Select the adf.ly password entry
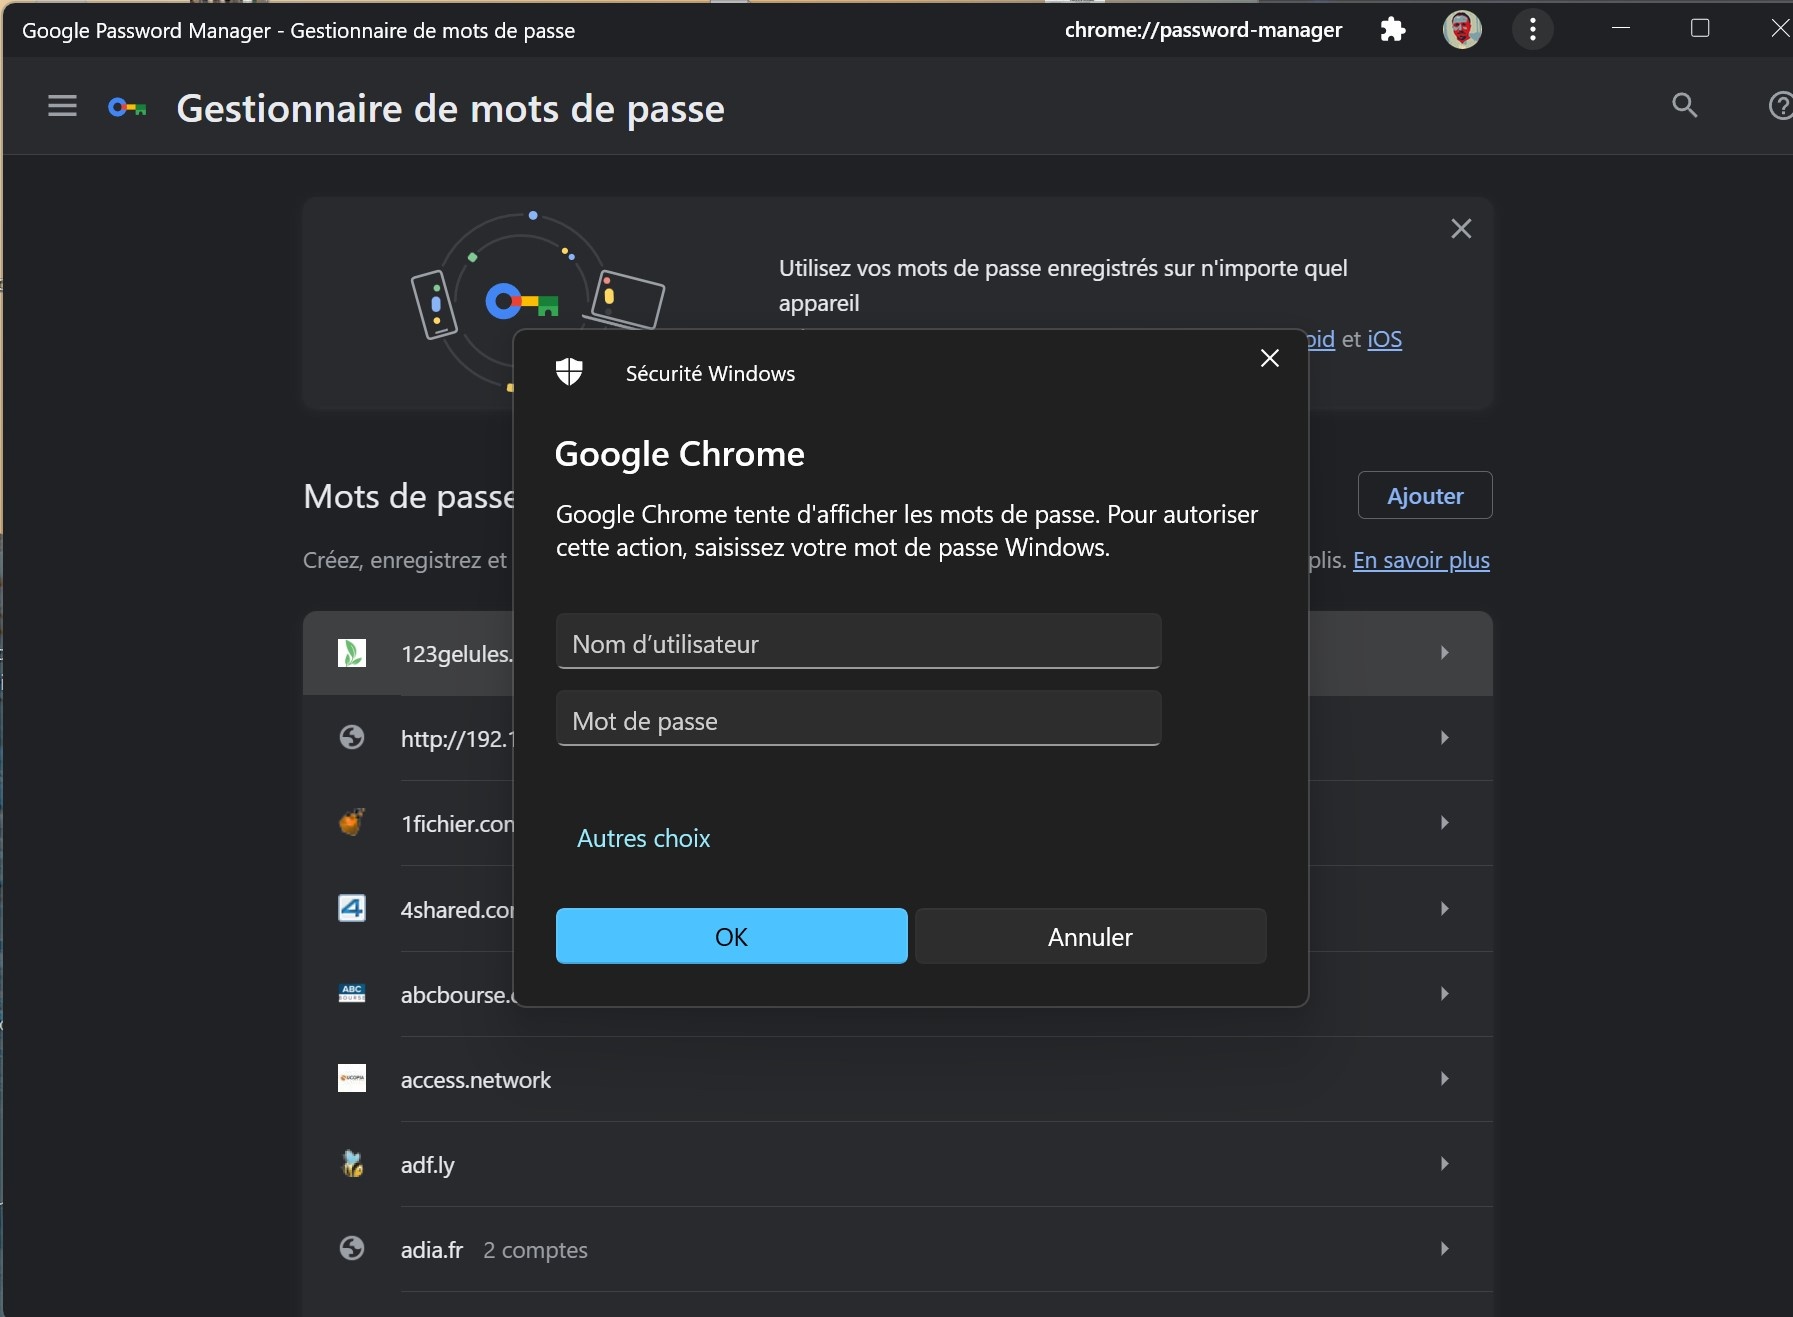1793x1317 pixels. (x=898, y=1164)
